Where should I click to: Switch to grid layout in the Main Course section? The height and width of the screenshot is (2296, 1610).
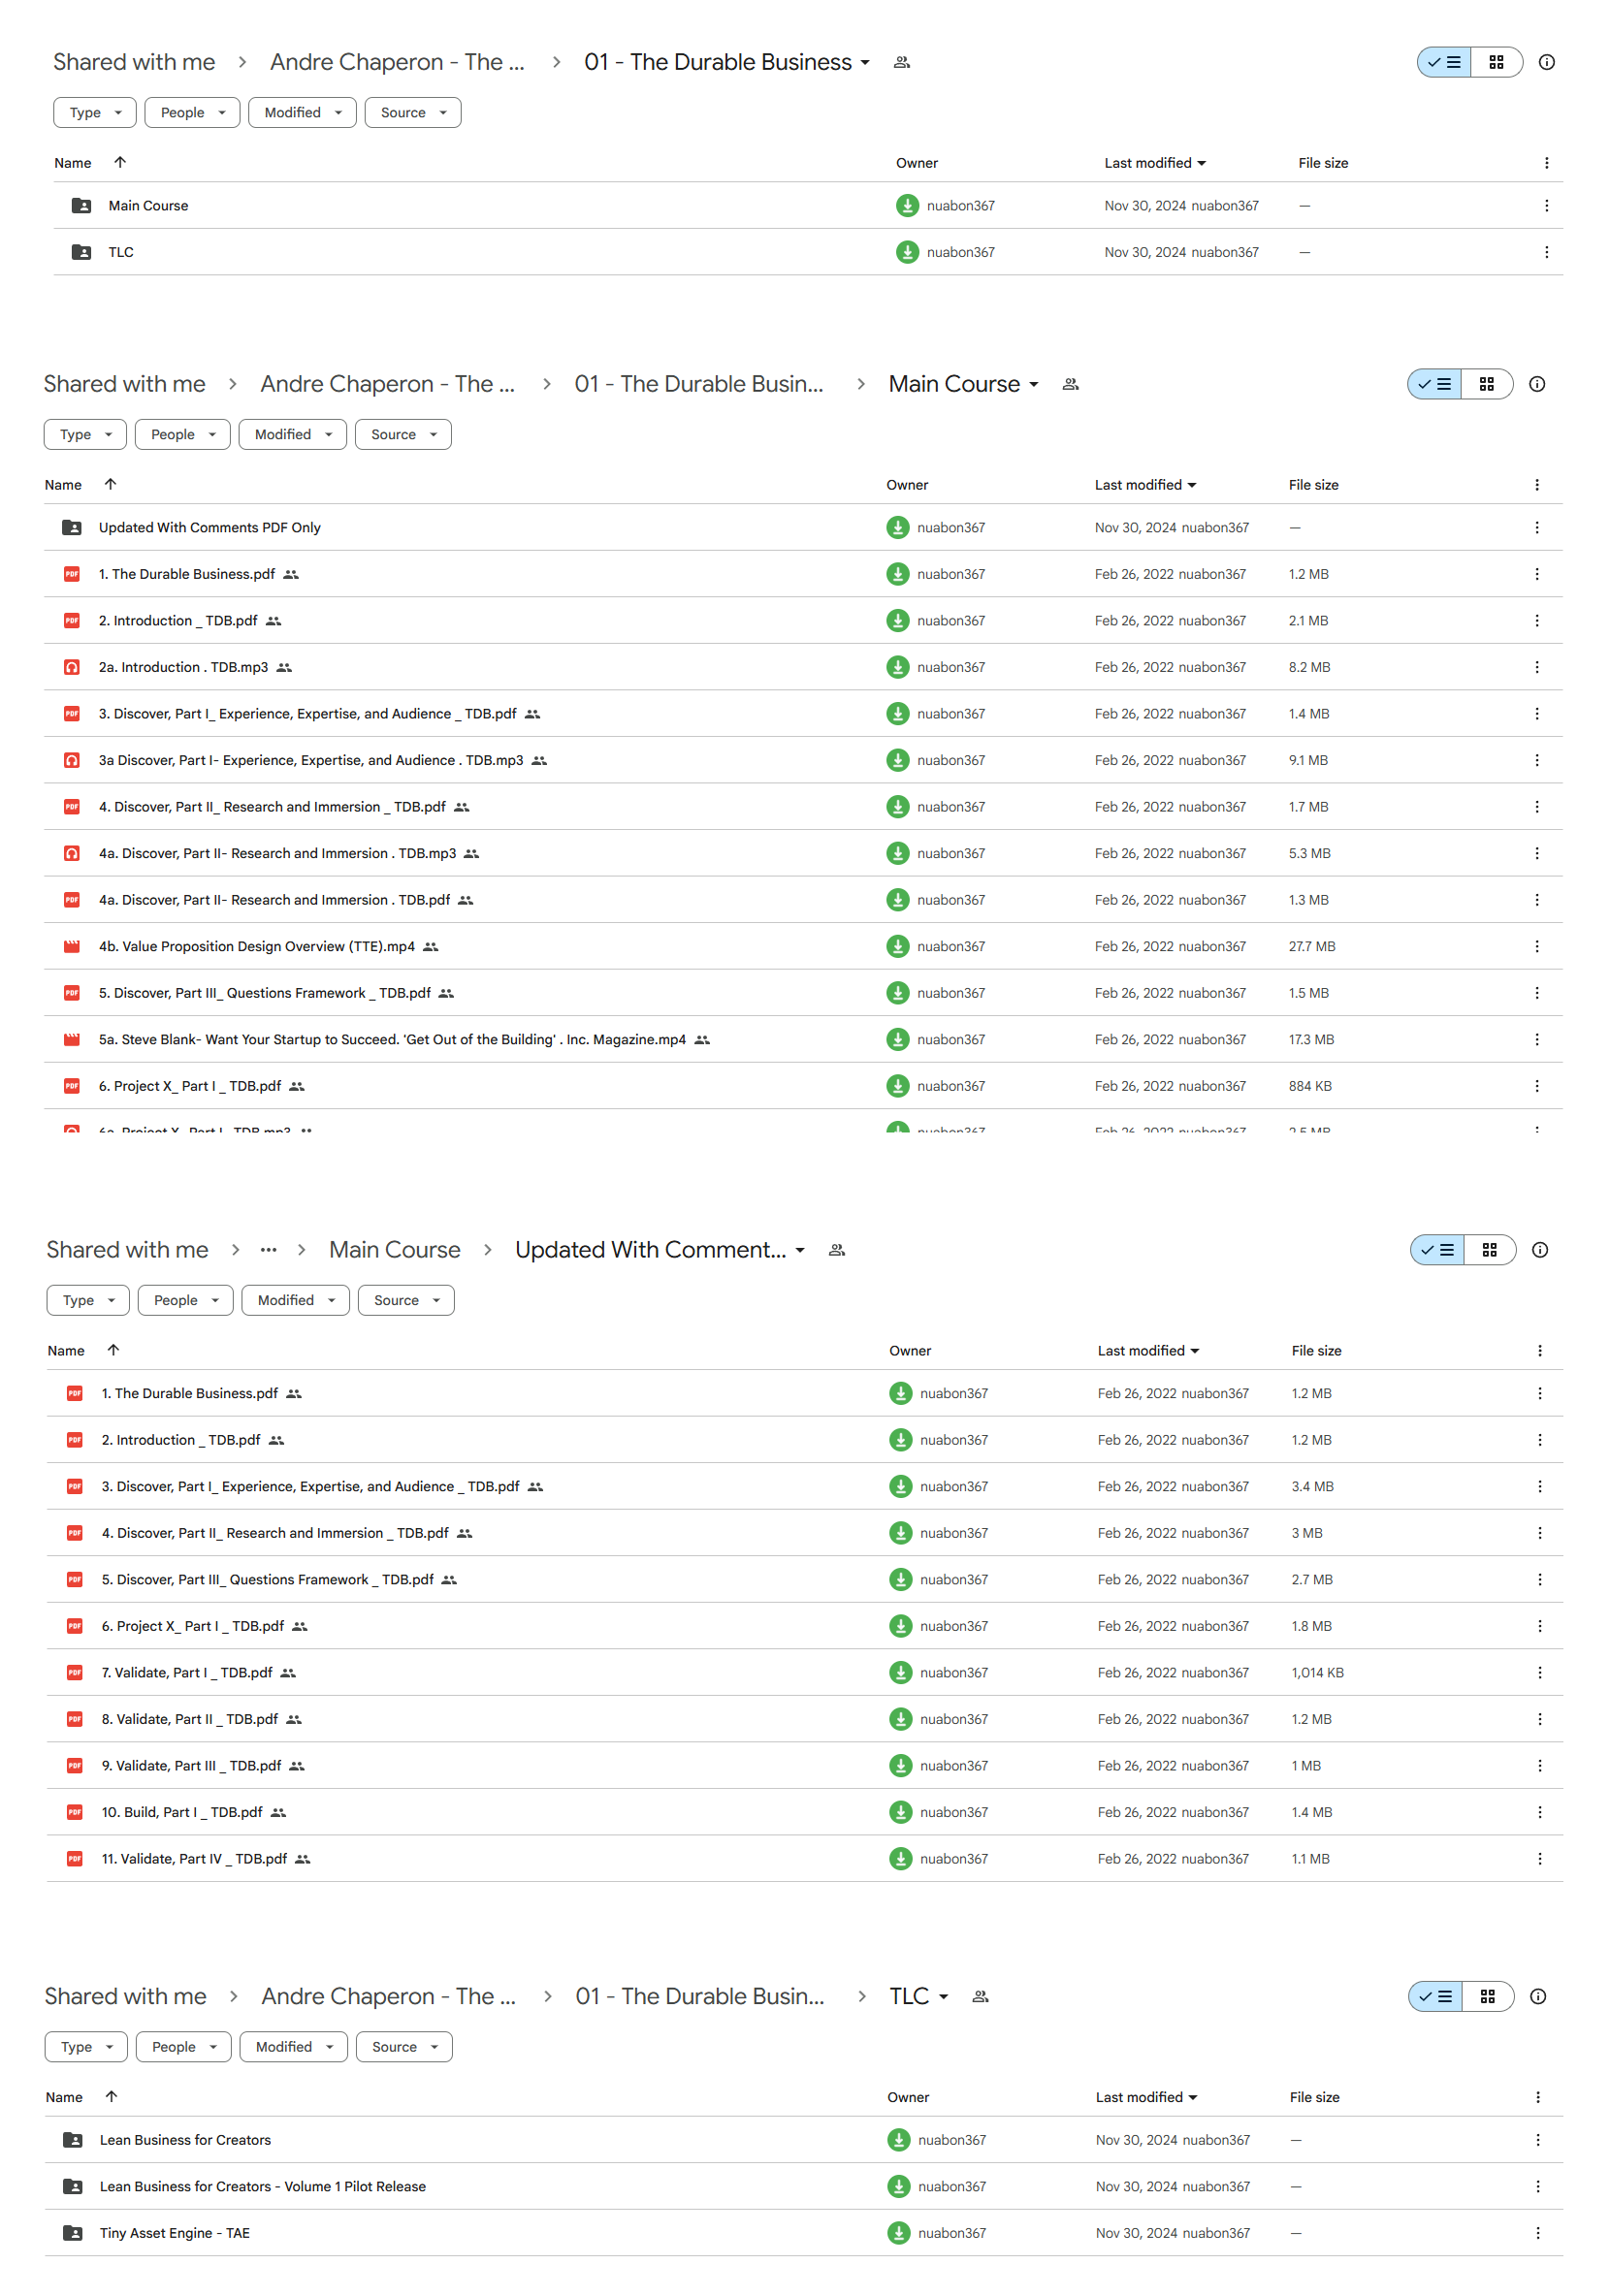1486,384
